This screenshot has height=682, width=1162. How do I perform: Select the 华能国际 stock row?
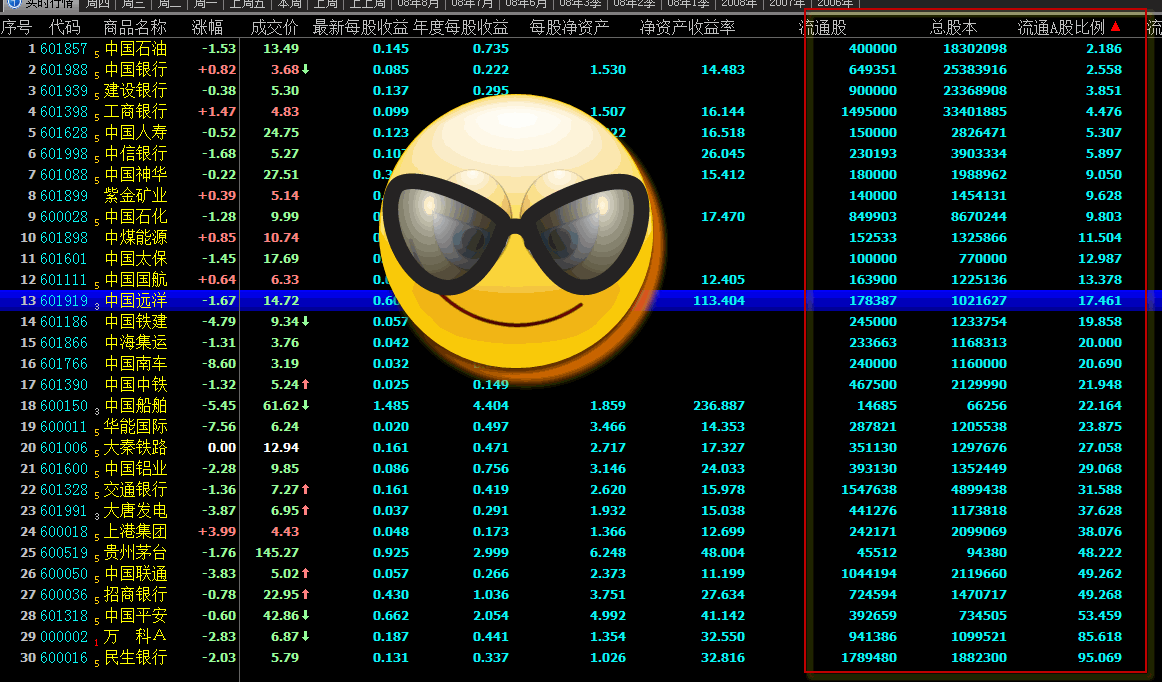pyautogui.click(x=581, y=427)
